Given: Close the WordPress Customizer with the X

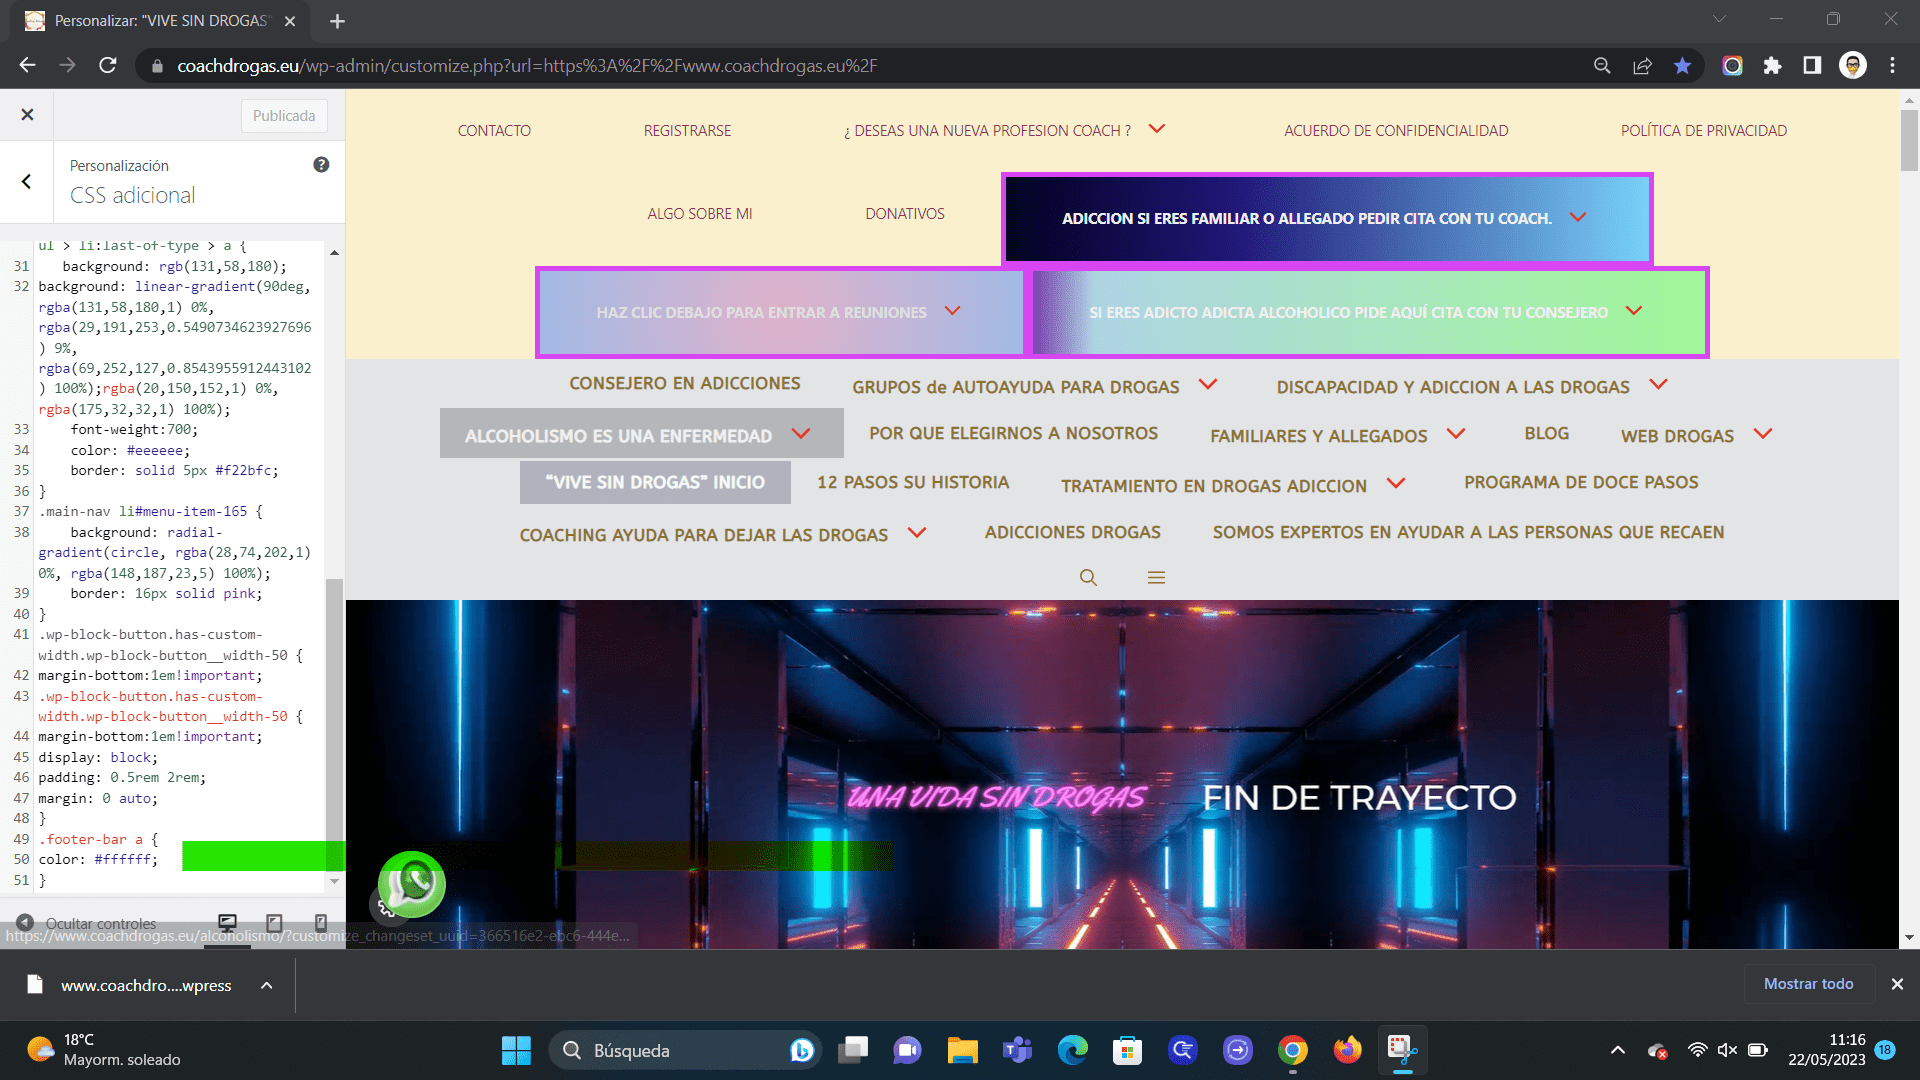Looking at the screenshot, I should [27, 115].
